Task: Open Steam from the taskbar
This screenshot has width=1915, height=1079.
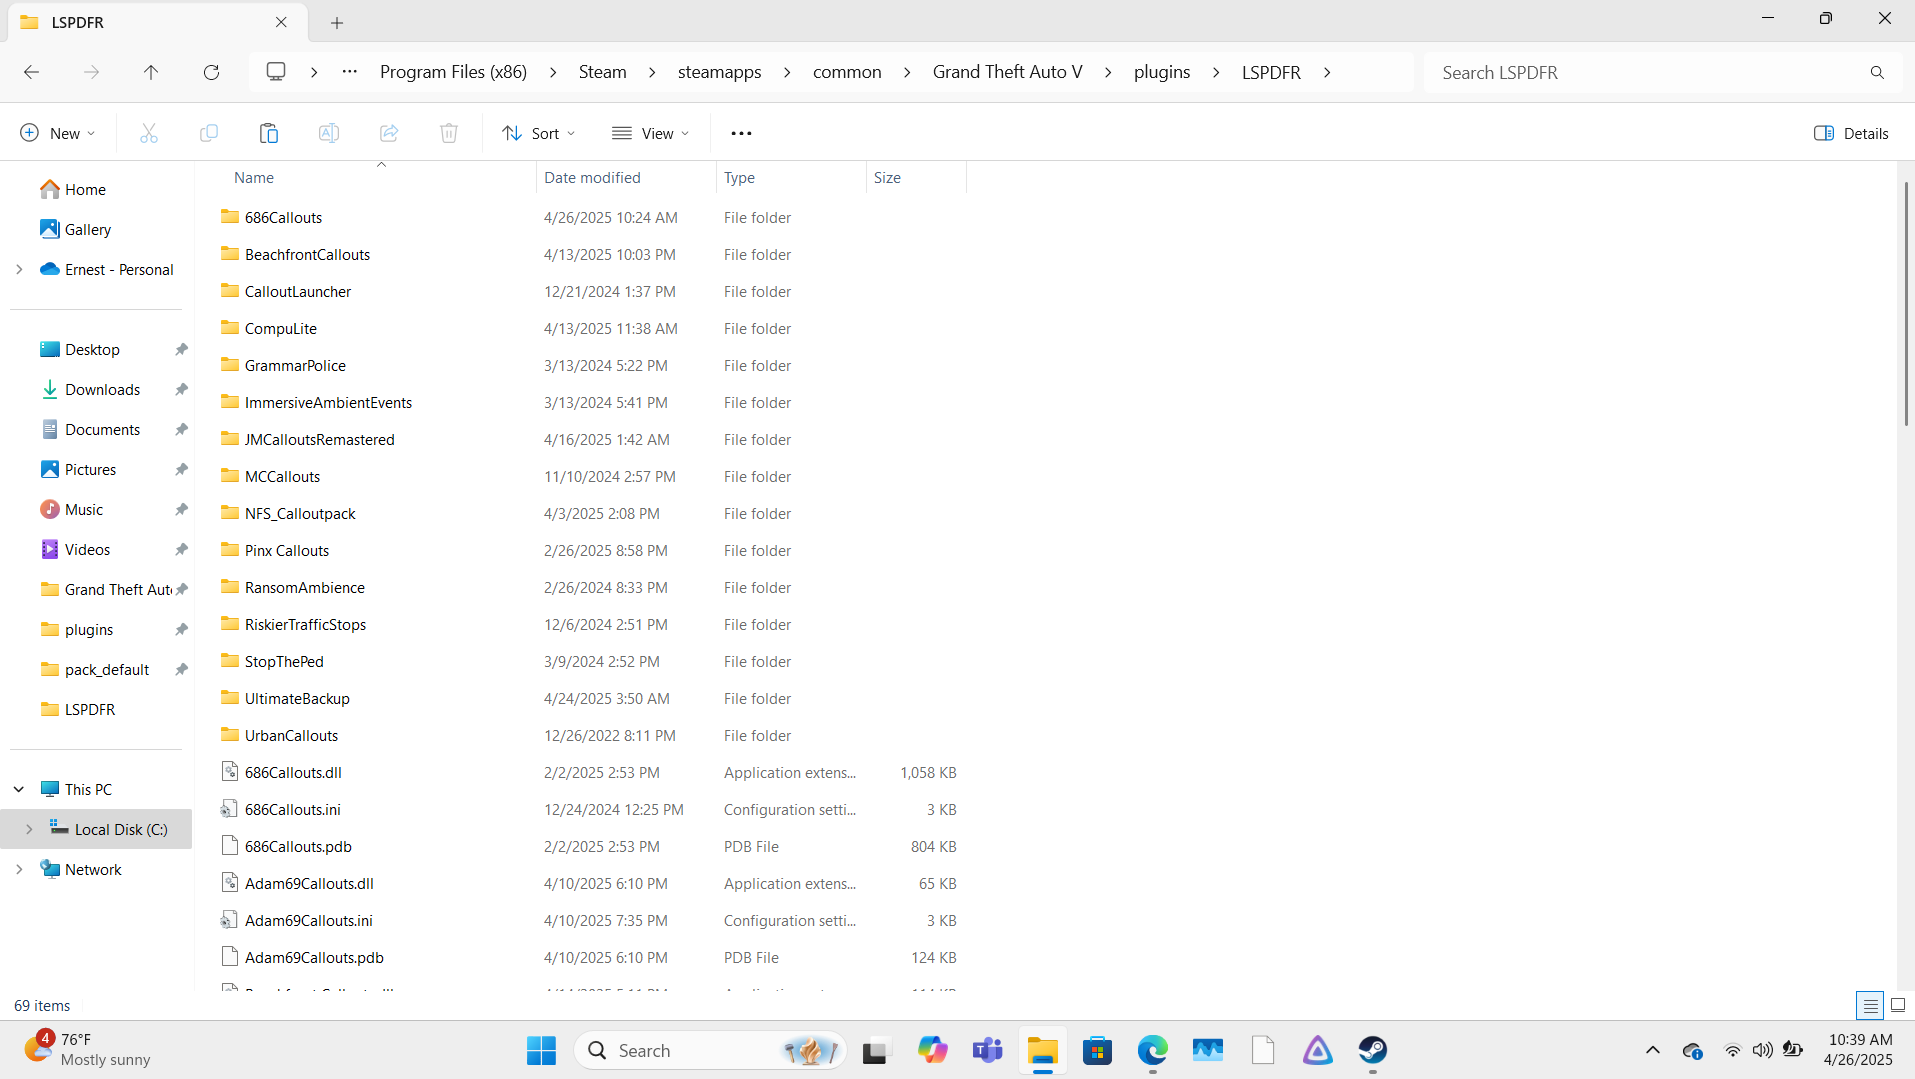Action: [x=1372, y=1050]
